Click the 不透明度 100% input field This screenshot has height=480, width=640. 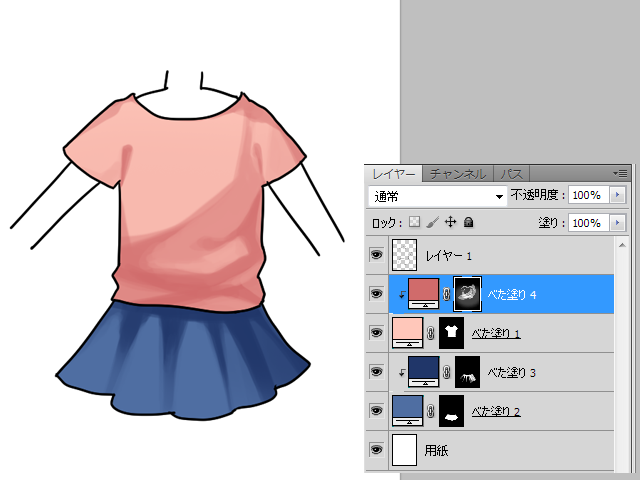[587, 195]
